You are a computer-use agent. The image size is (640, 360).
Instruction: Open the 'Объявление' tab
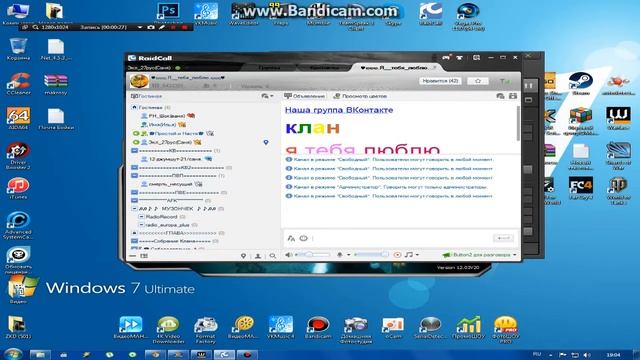click(305, 96)
